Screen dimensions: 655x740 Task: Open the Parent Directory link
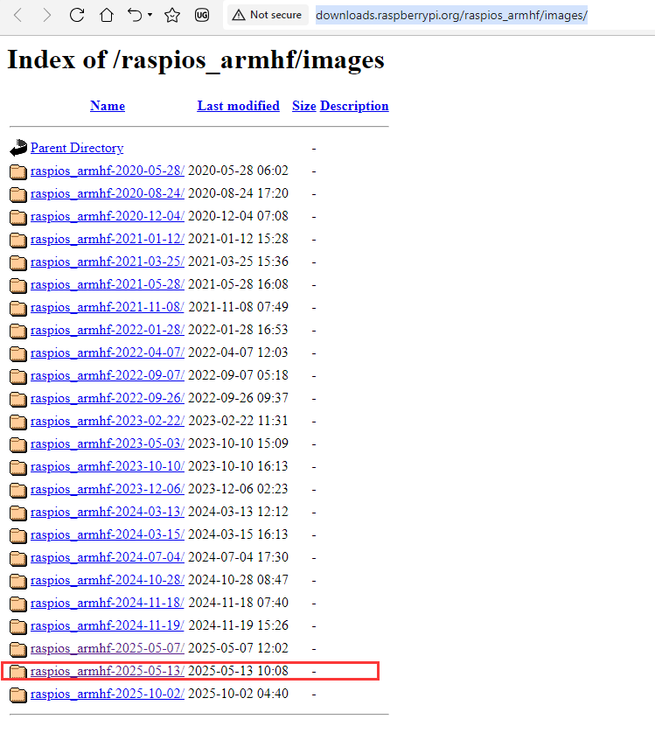pos(77,148)
